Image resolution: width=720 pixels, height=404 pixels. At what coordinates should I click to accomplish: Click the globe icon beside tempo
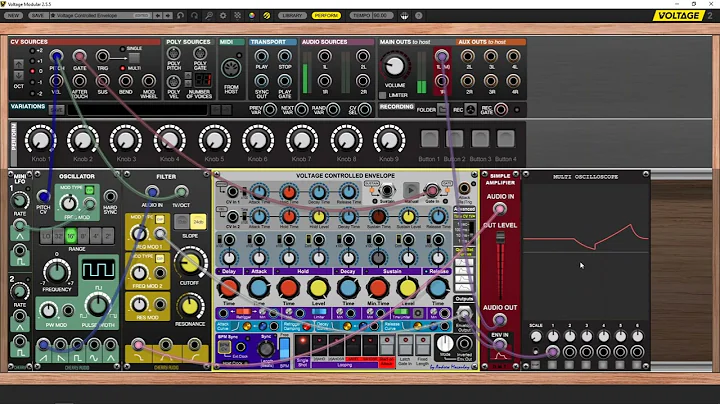click(x=404, y=15)
